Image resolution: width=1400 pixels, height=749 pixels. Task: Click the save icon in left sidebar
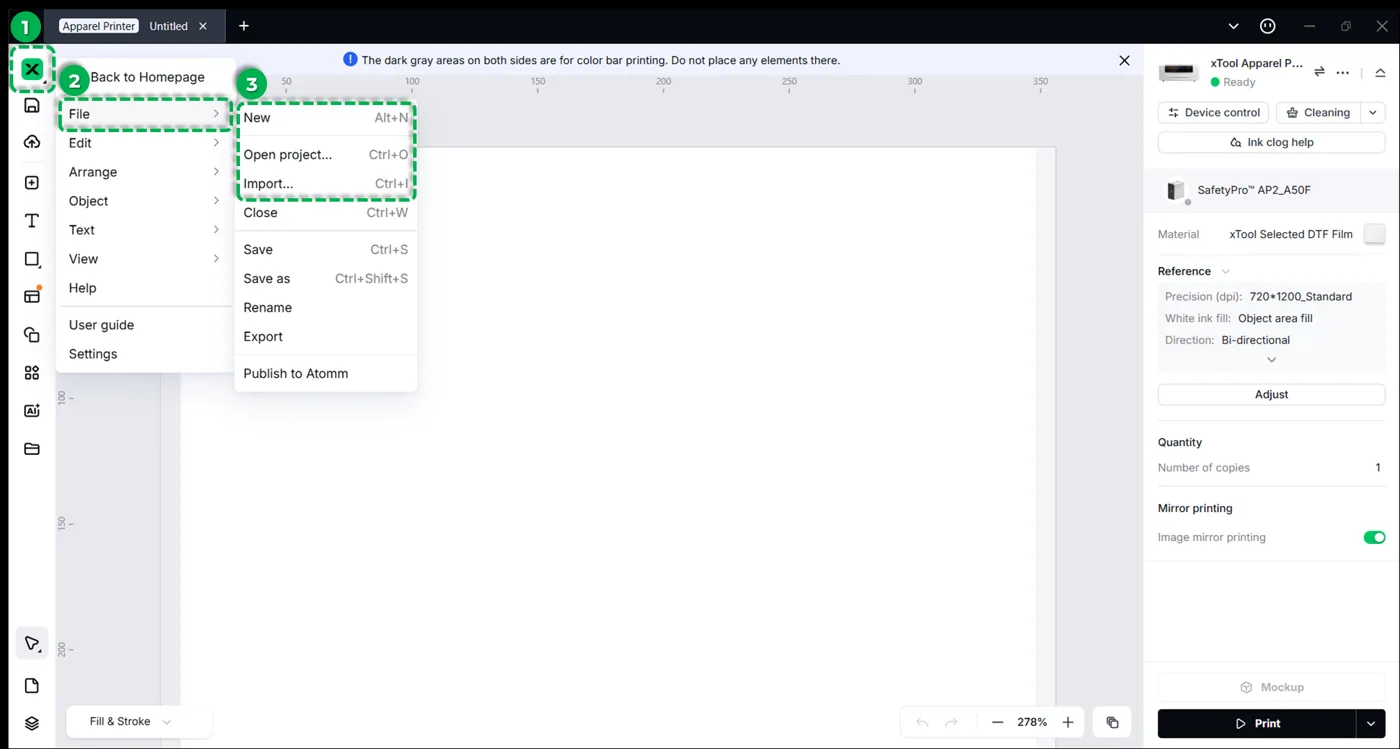click(32, 105)
